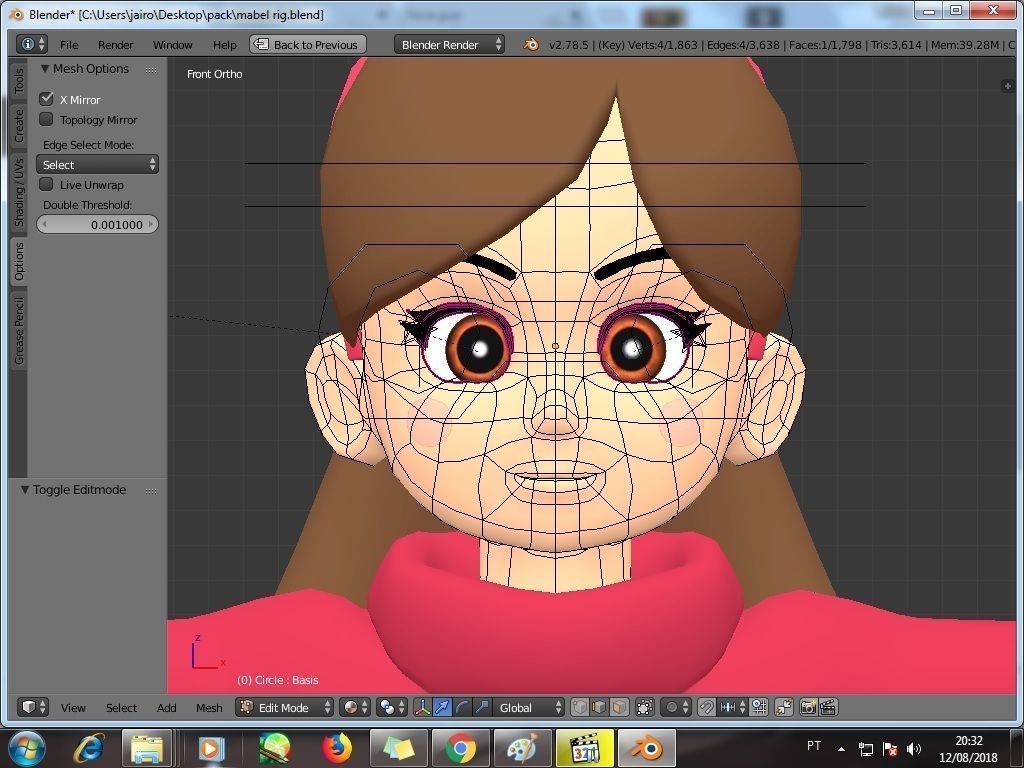Enable the Live Unwrap checkbox
The image size is (1024, 768).
point(46,184)
